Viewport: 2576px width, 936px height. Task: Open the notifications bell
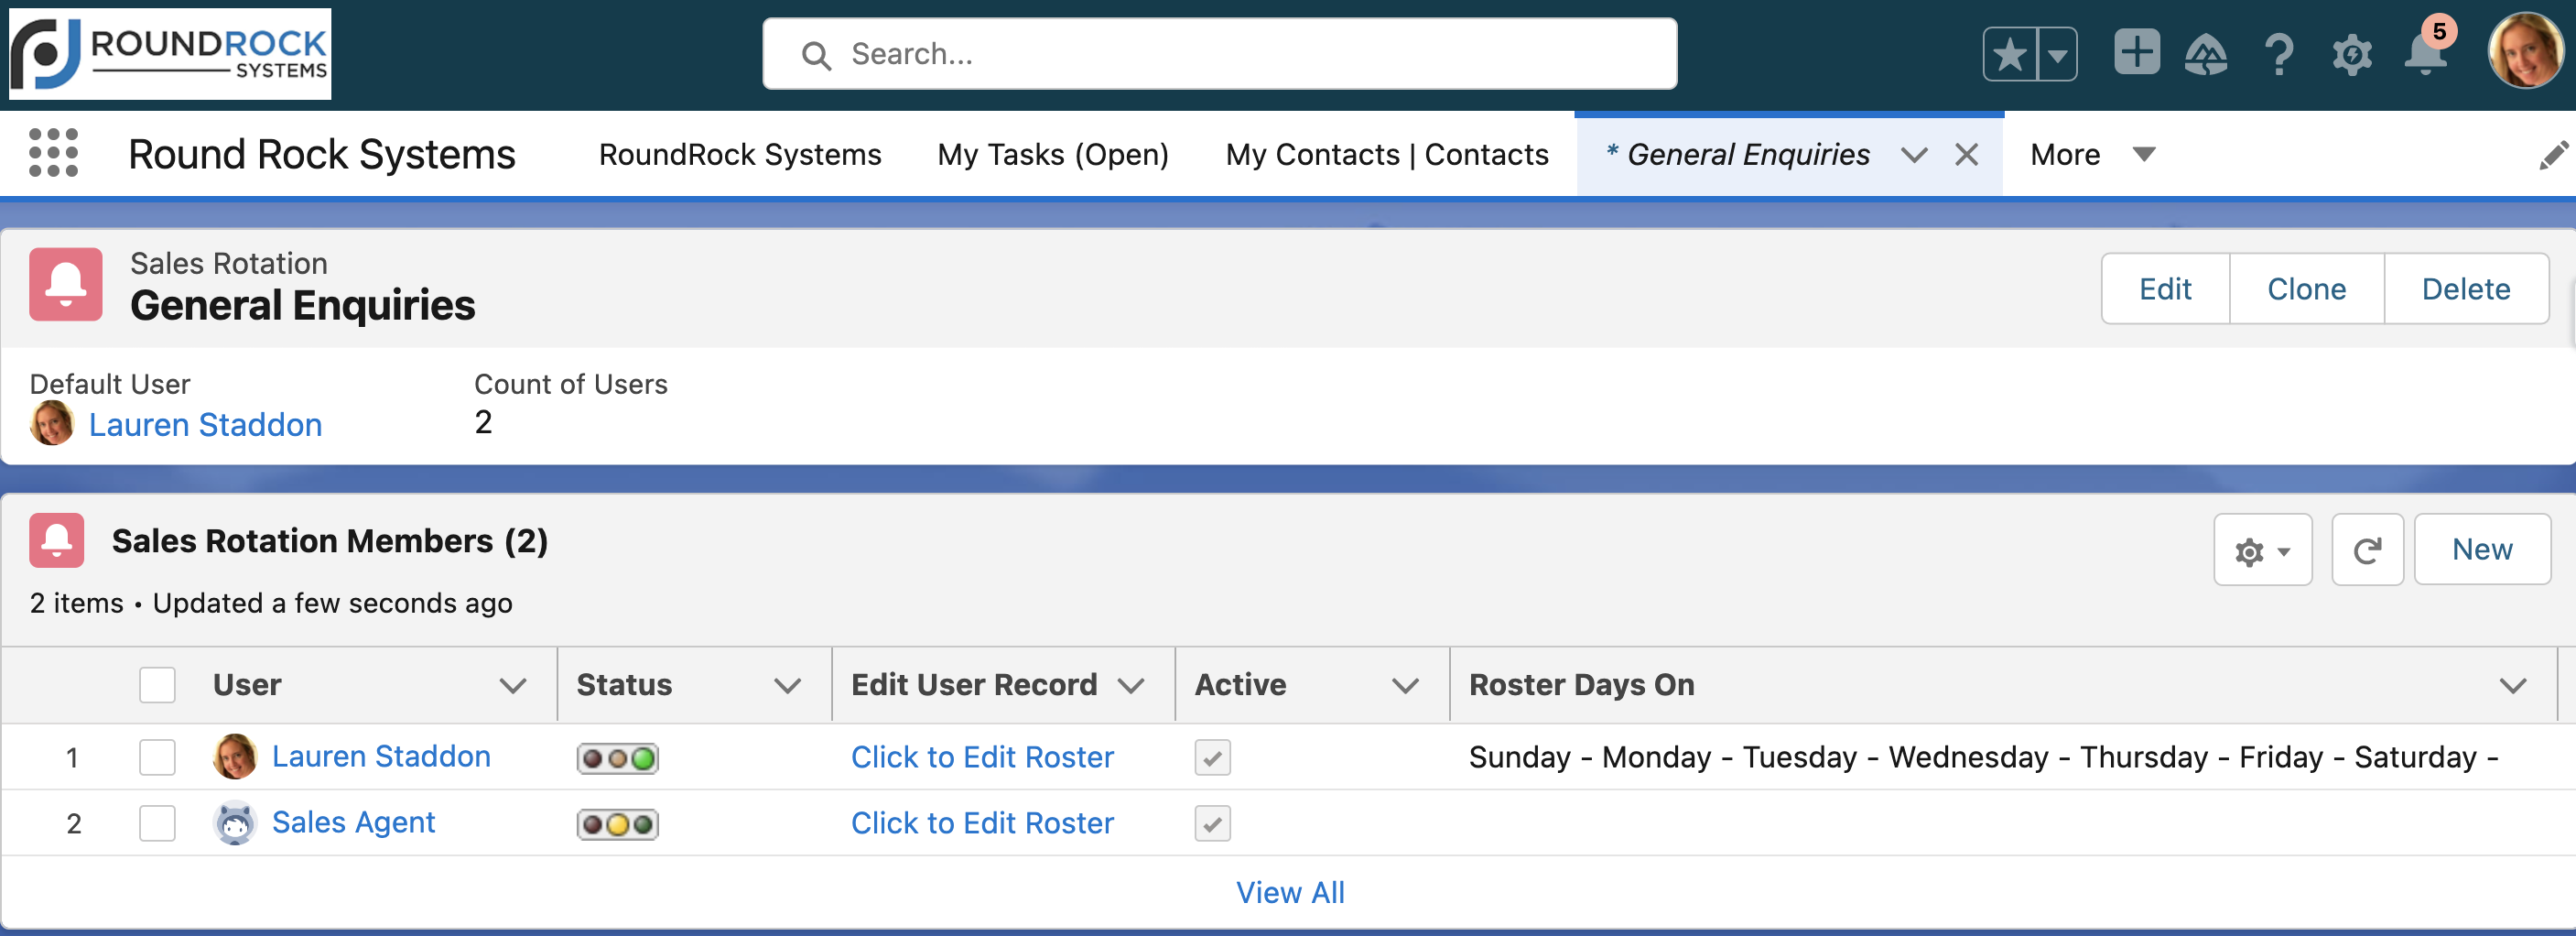[x=2426, y=54]
